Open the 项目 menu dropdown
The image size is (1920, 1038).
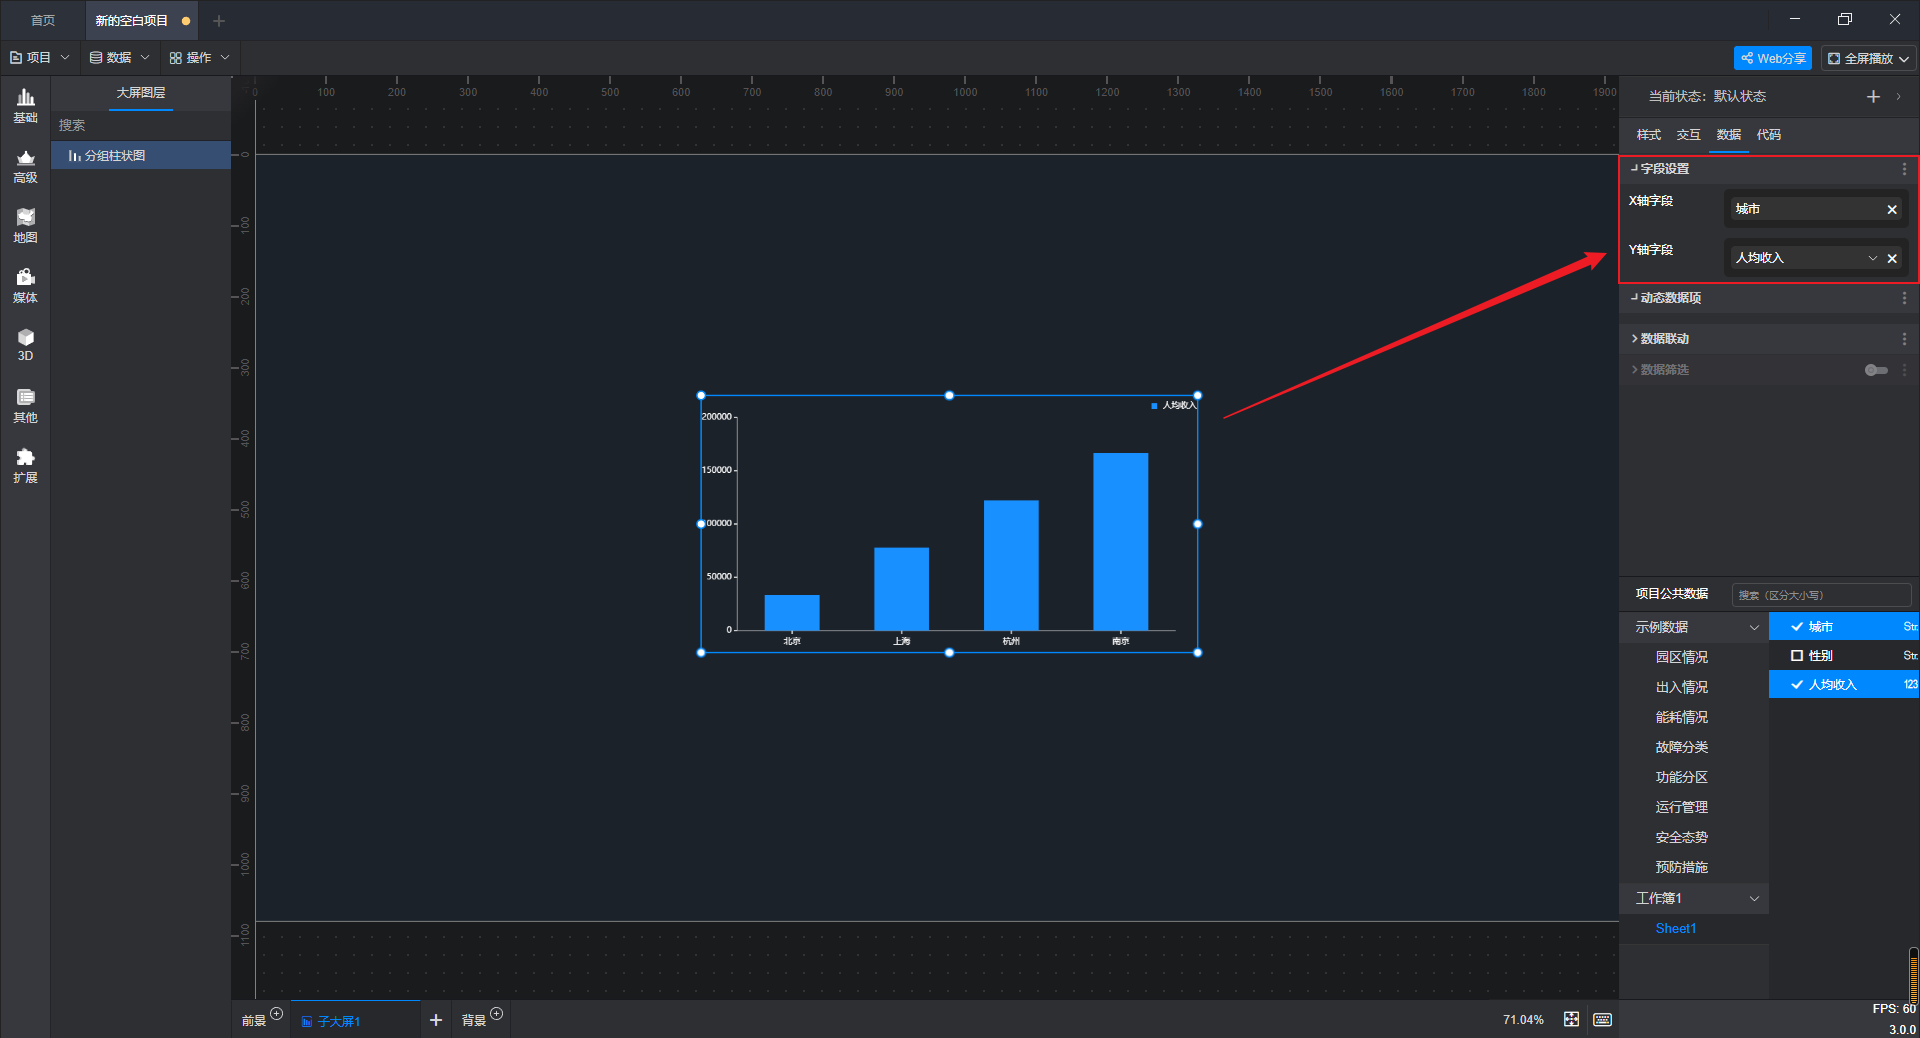(x=40, y=57)
